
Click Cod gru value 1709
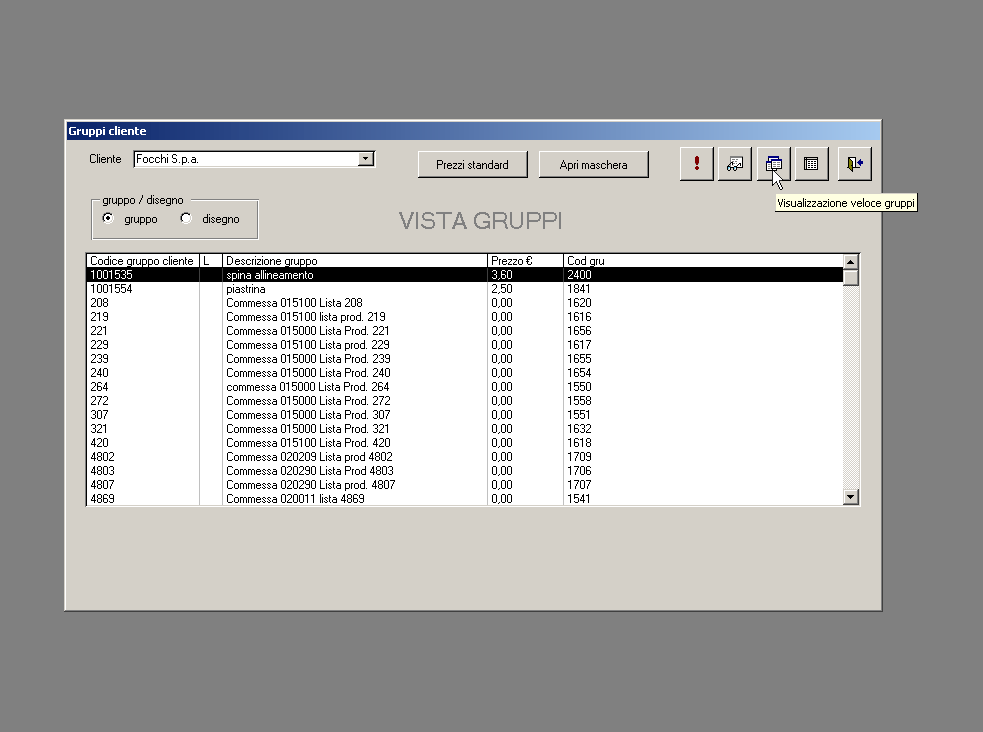tap(579, 457)
